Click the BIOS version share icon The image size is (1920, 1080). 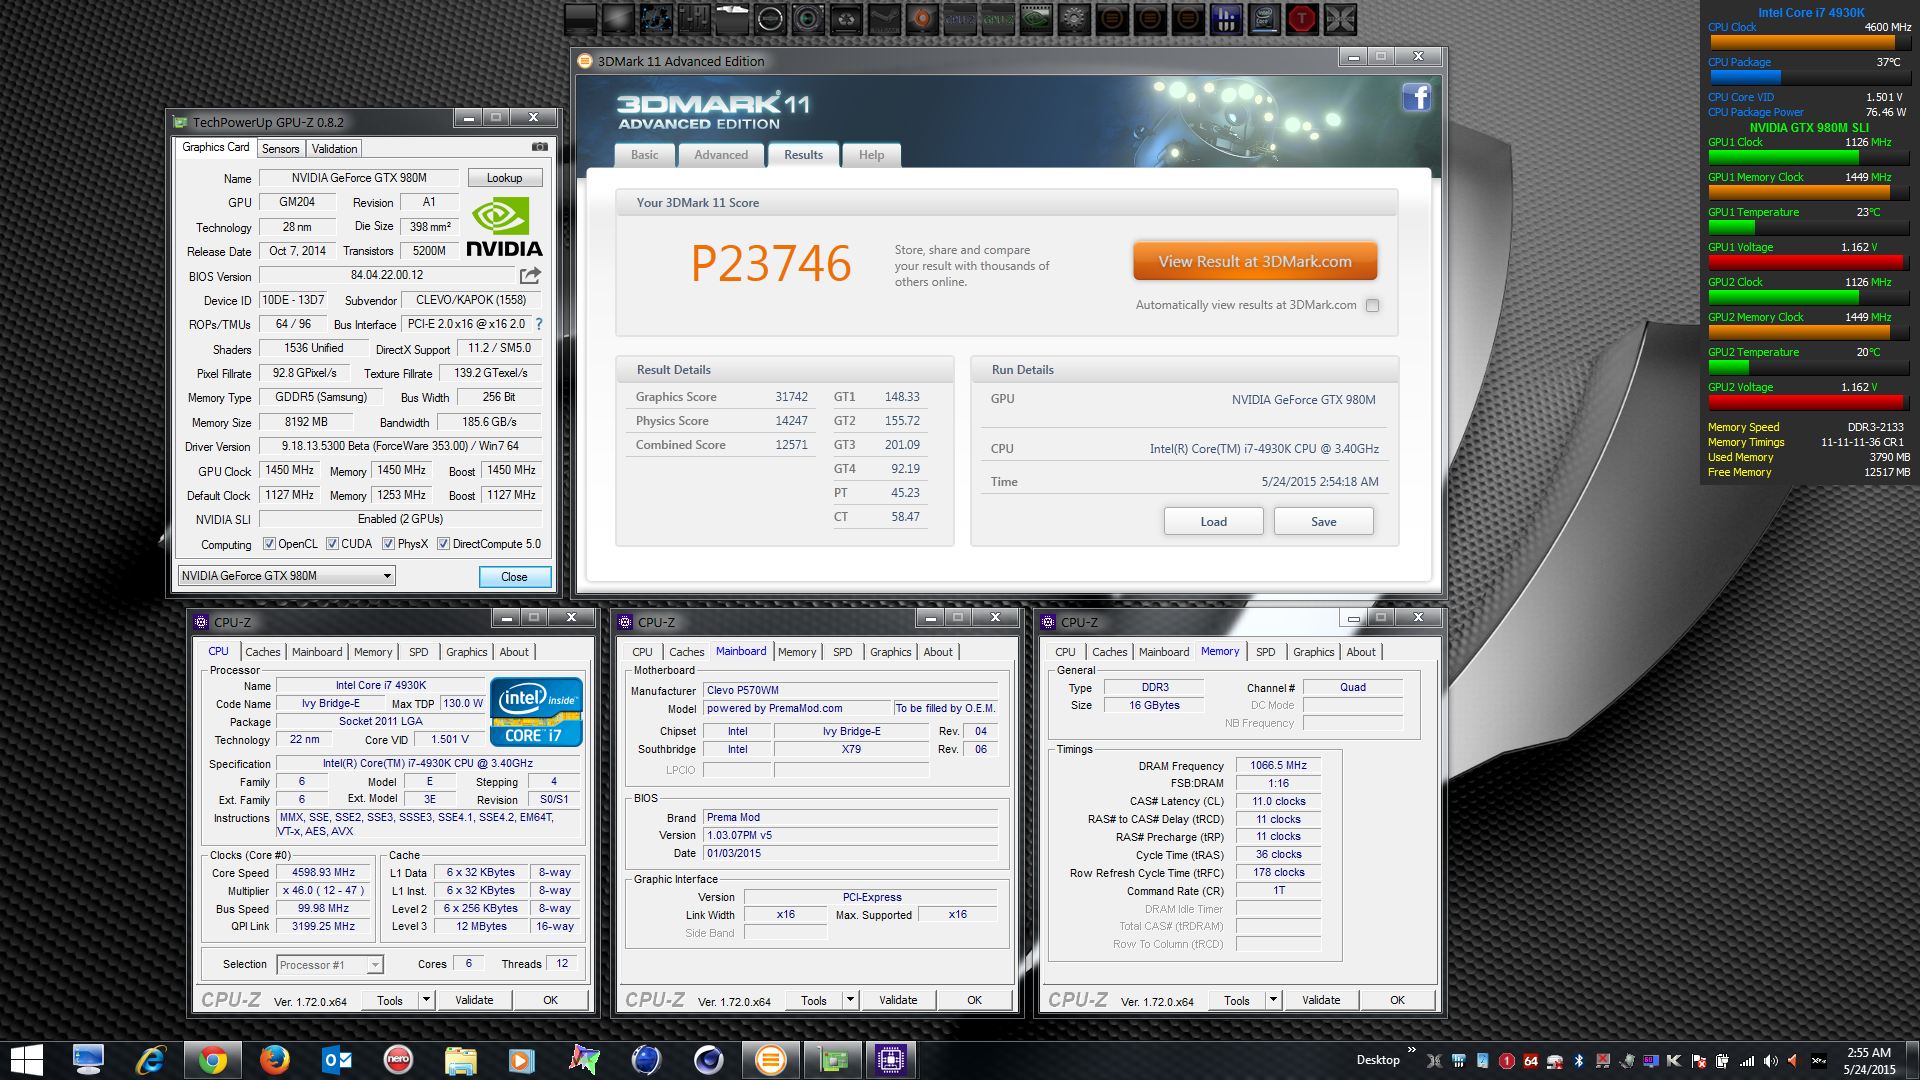pyautogui.click(x=530, y=275)
